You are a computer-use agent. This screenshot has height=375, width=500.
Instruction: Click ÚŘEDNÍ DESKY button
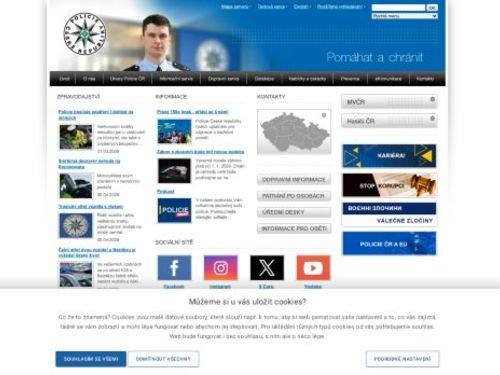pyautogui.click(x=294, y=212)
